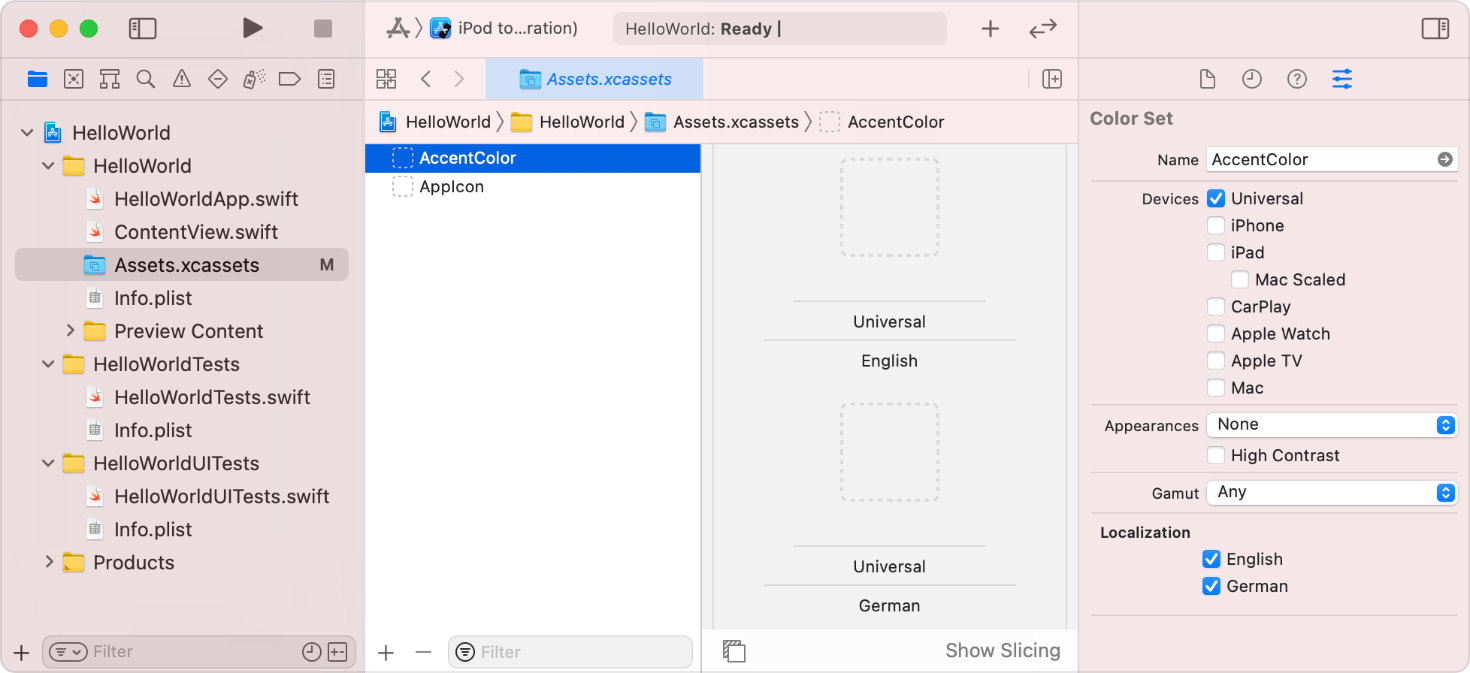Collapse the HelloWorldTests group
The height and width of the screenshot is (673, 1470).
tap(48, 364)
